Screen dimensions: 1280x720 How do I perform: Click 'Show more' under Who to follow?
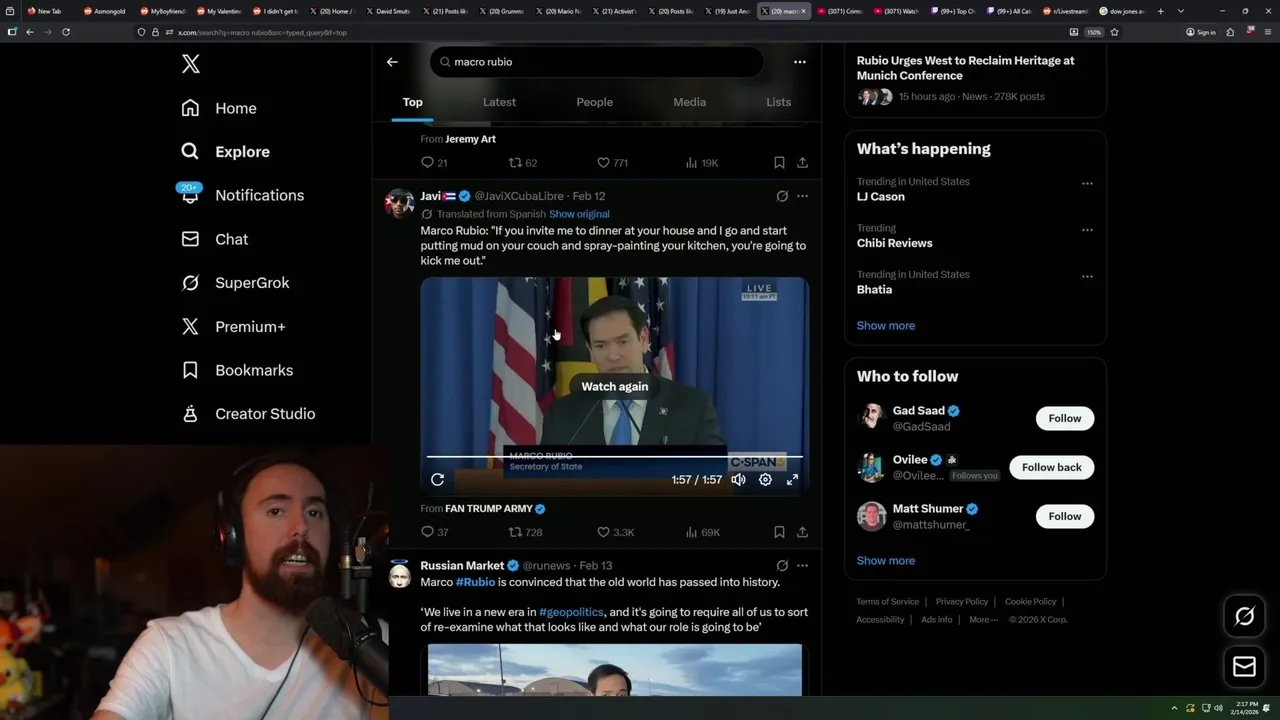pos(885,561)
